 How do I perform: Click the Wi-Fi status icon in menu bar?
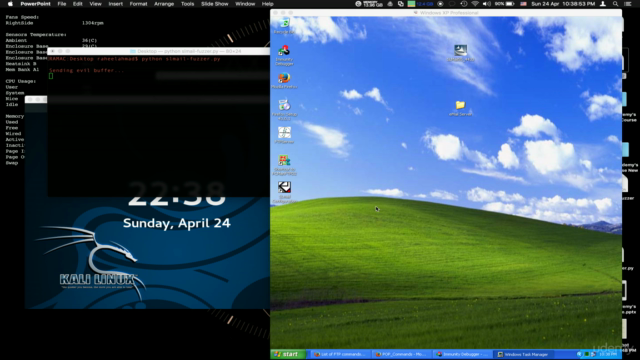pyautogui.click(x=475, y=4)
